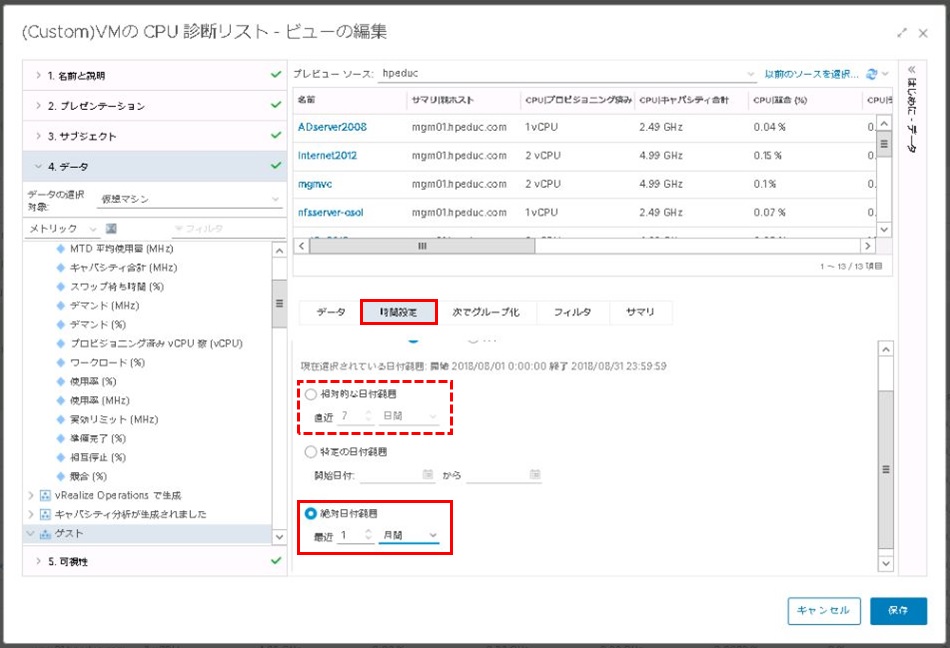Screen dimensions: 950x648
Task: Open the メトリック type dropdown
Action: [x=62, y=228]
